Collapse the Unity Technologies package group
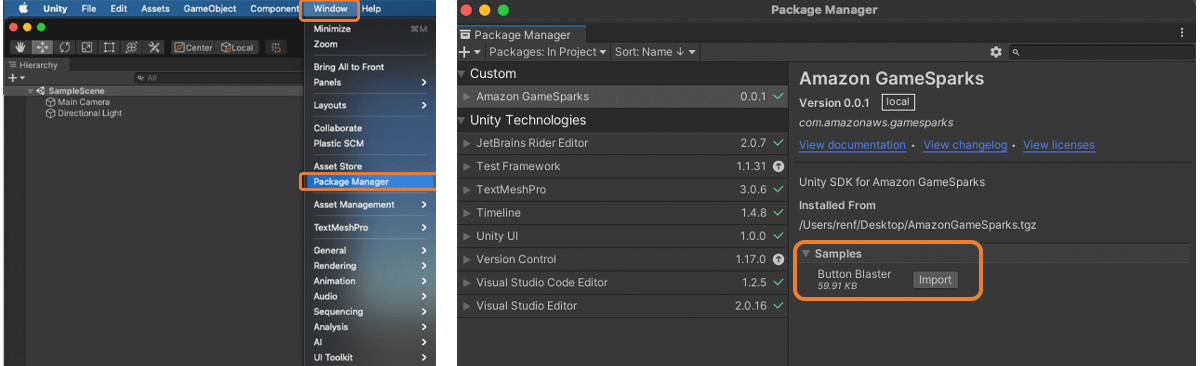Screen dimensions: 1200x366 point(461,120)
